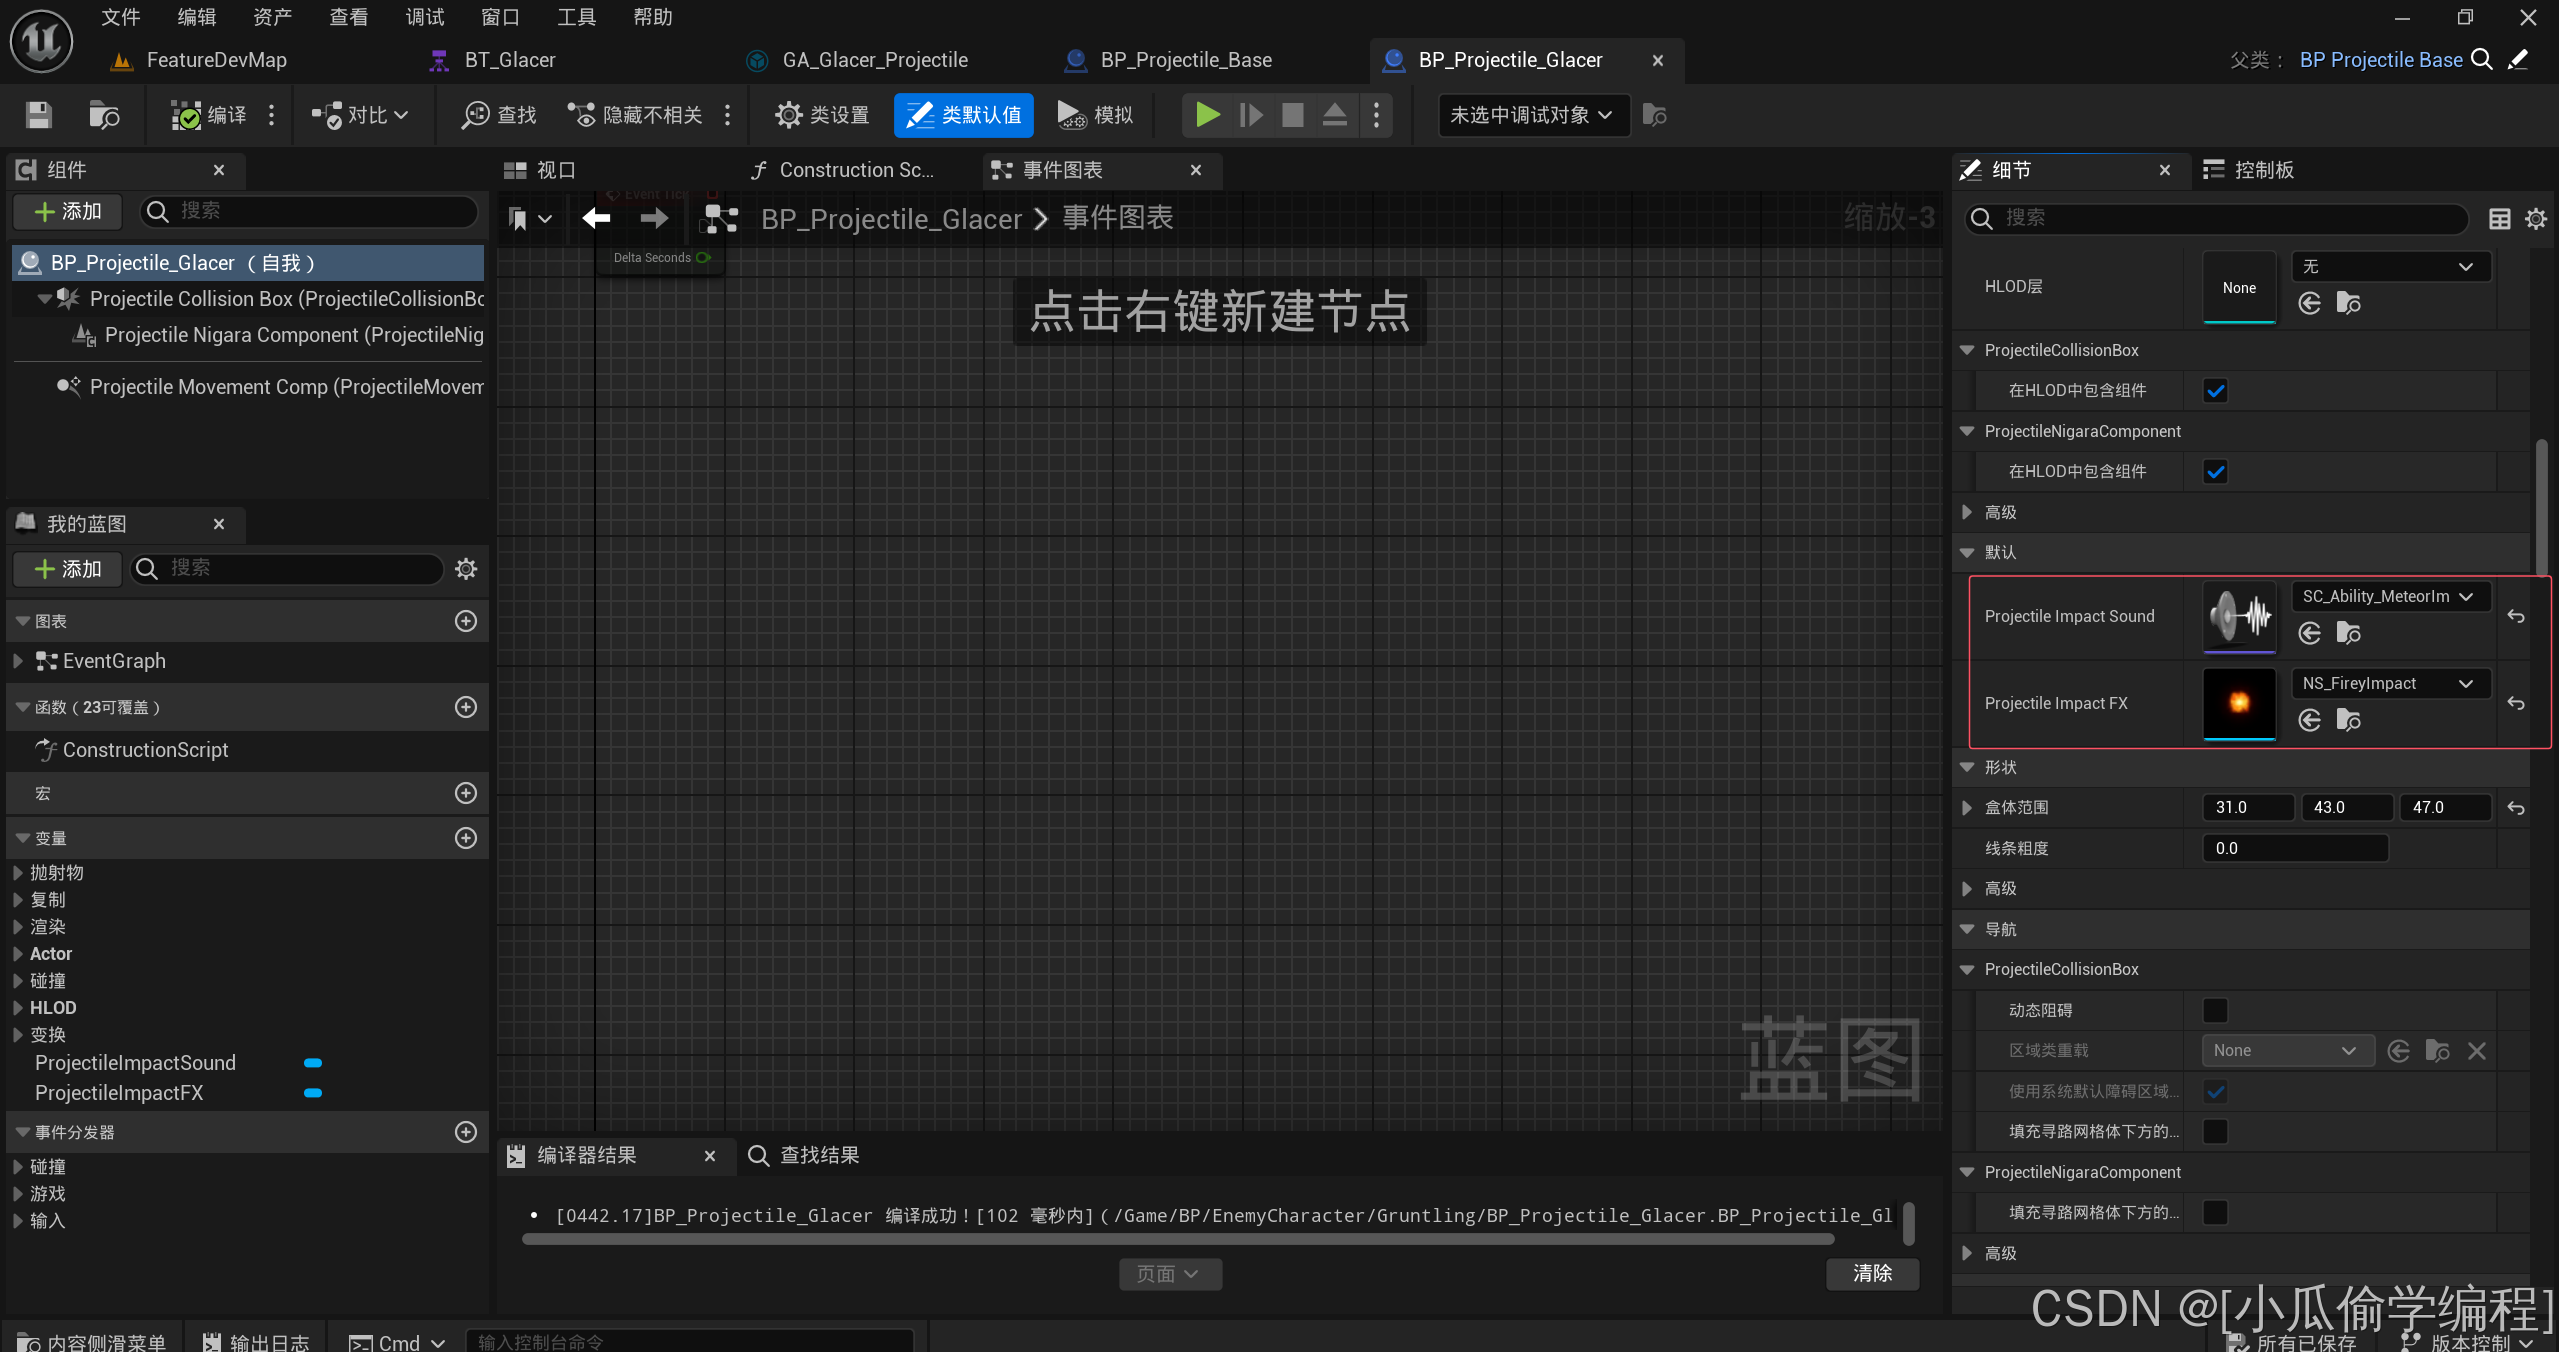2559x1352 pixels.
Task: Add a new variable with plus icon
Action: pos(466,838)
